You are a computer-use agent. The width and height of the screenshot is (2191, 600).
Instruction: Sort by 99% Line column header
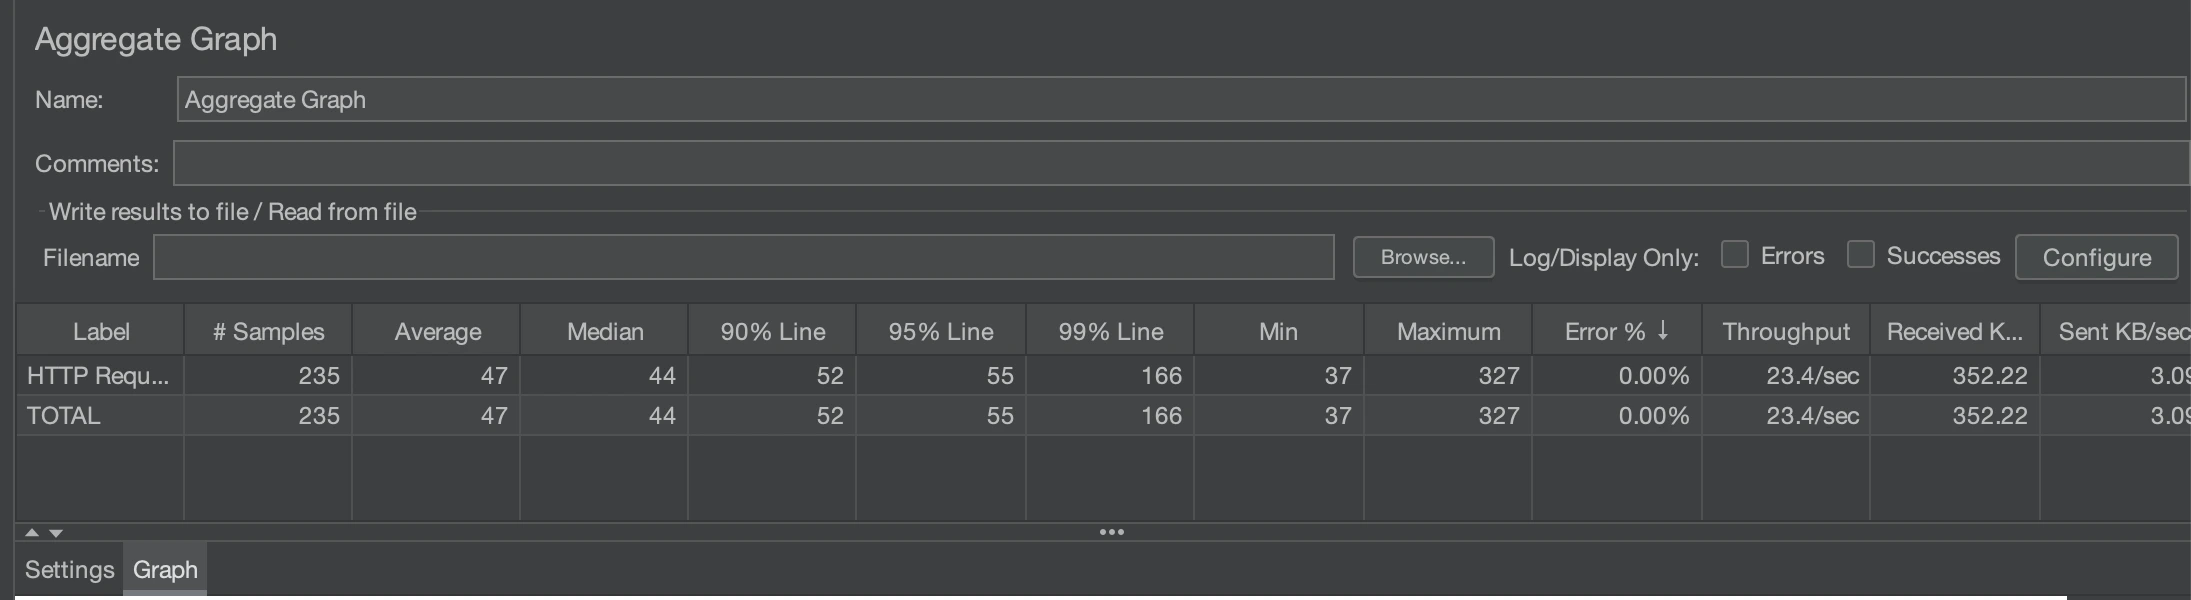click(1110, 332)
